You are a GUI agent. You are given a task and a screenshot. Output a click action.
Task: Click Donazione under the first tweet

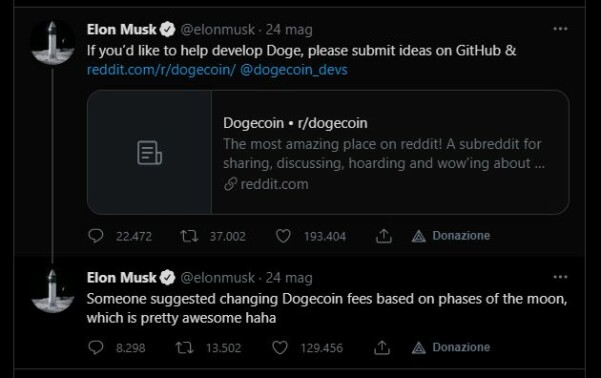coord(451,236)
